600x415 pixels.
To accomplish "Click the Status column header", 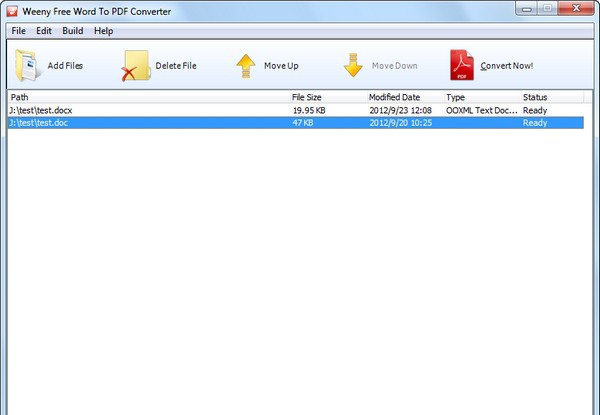I will click(x=552, y=97).
